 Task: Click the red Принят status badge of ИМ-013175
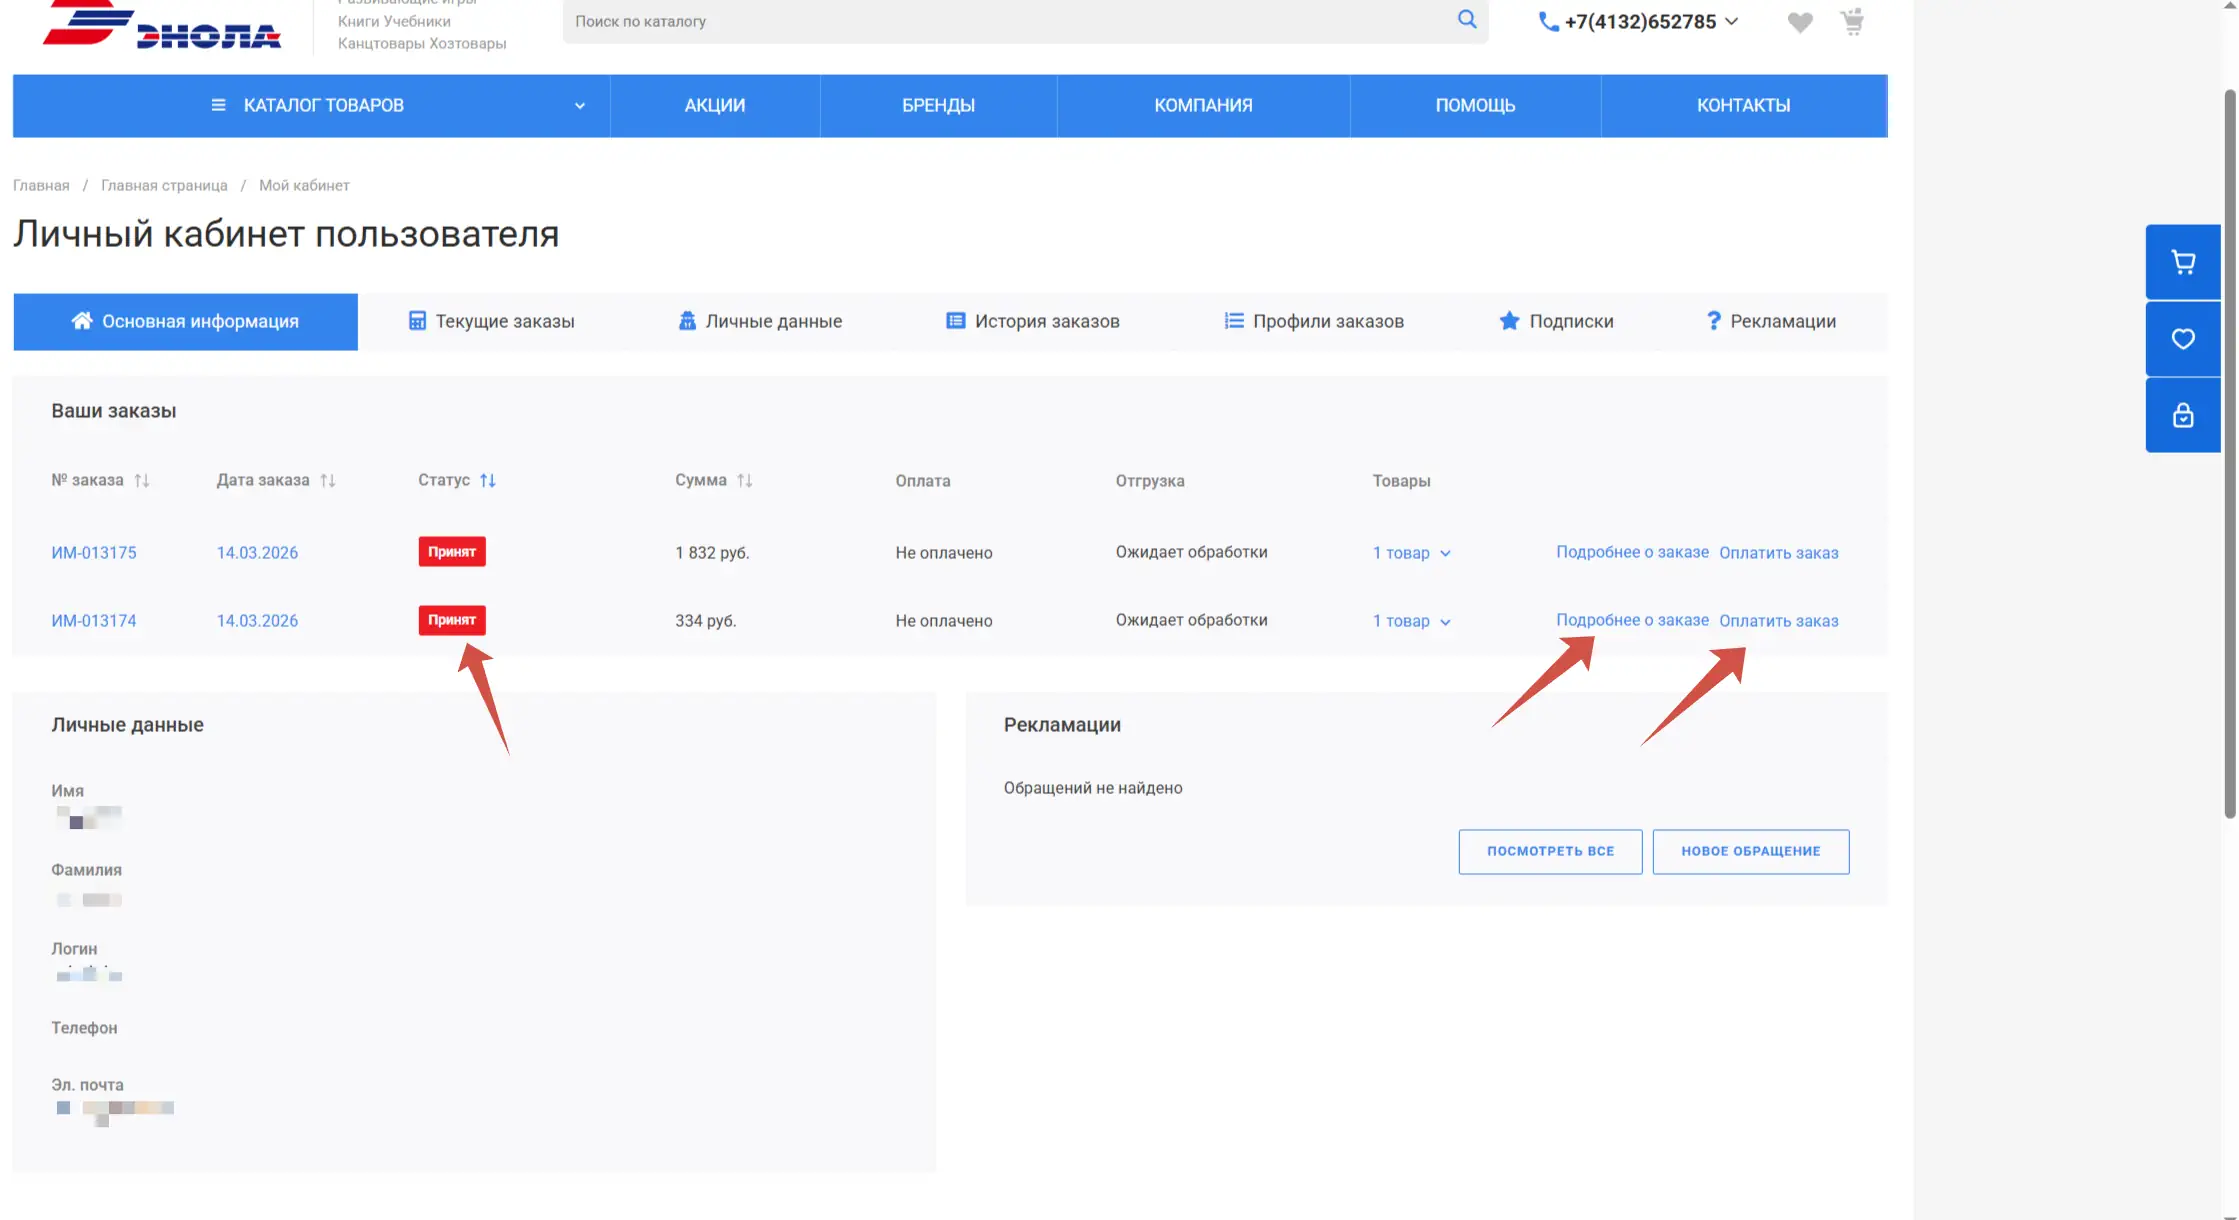click(452, 552)
